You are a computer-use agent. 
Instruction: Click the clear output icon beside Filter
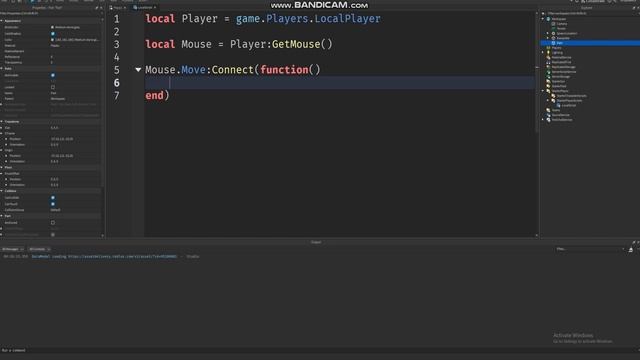pyautogui.click(x=631, y=249)
